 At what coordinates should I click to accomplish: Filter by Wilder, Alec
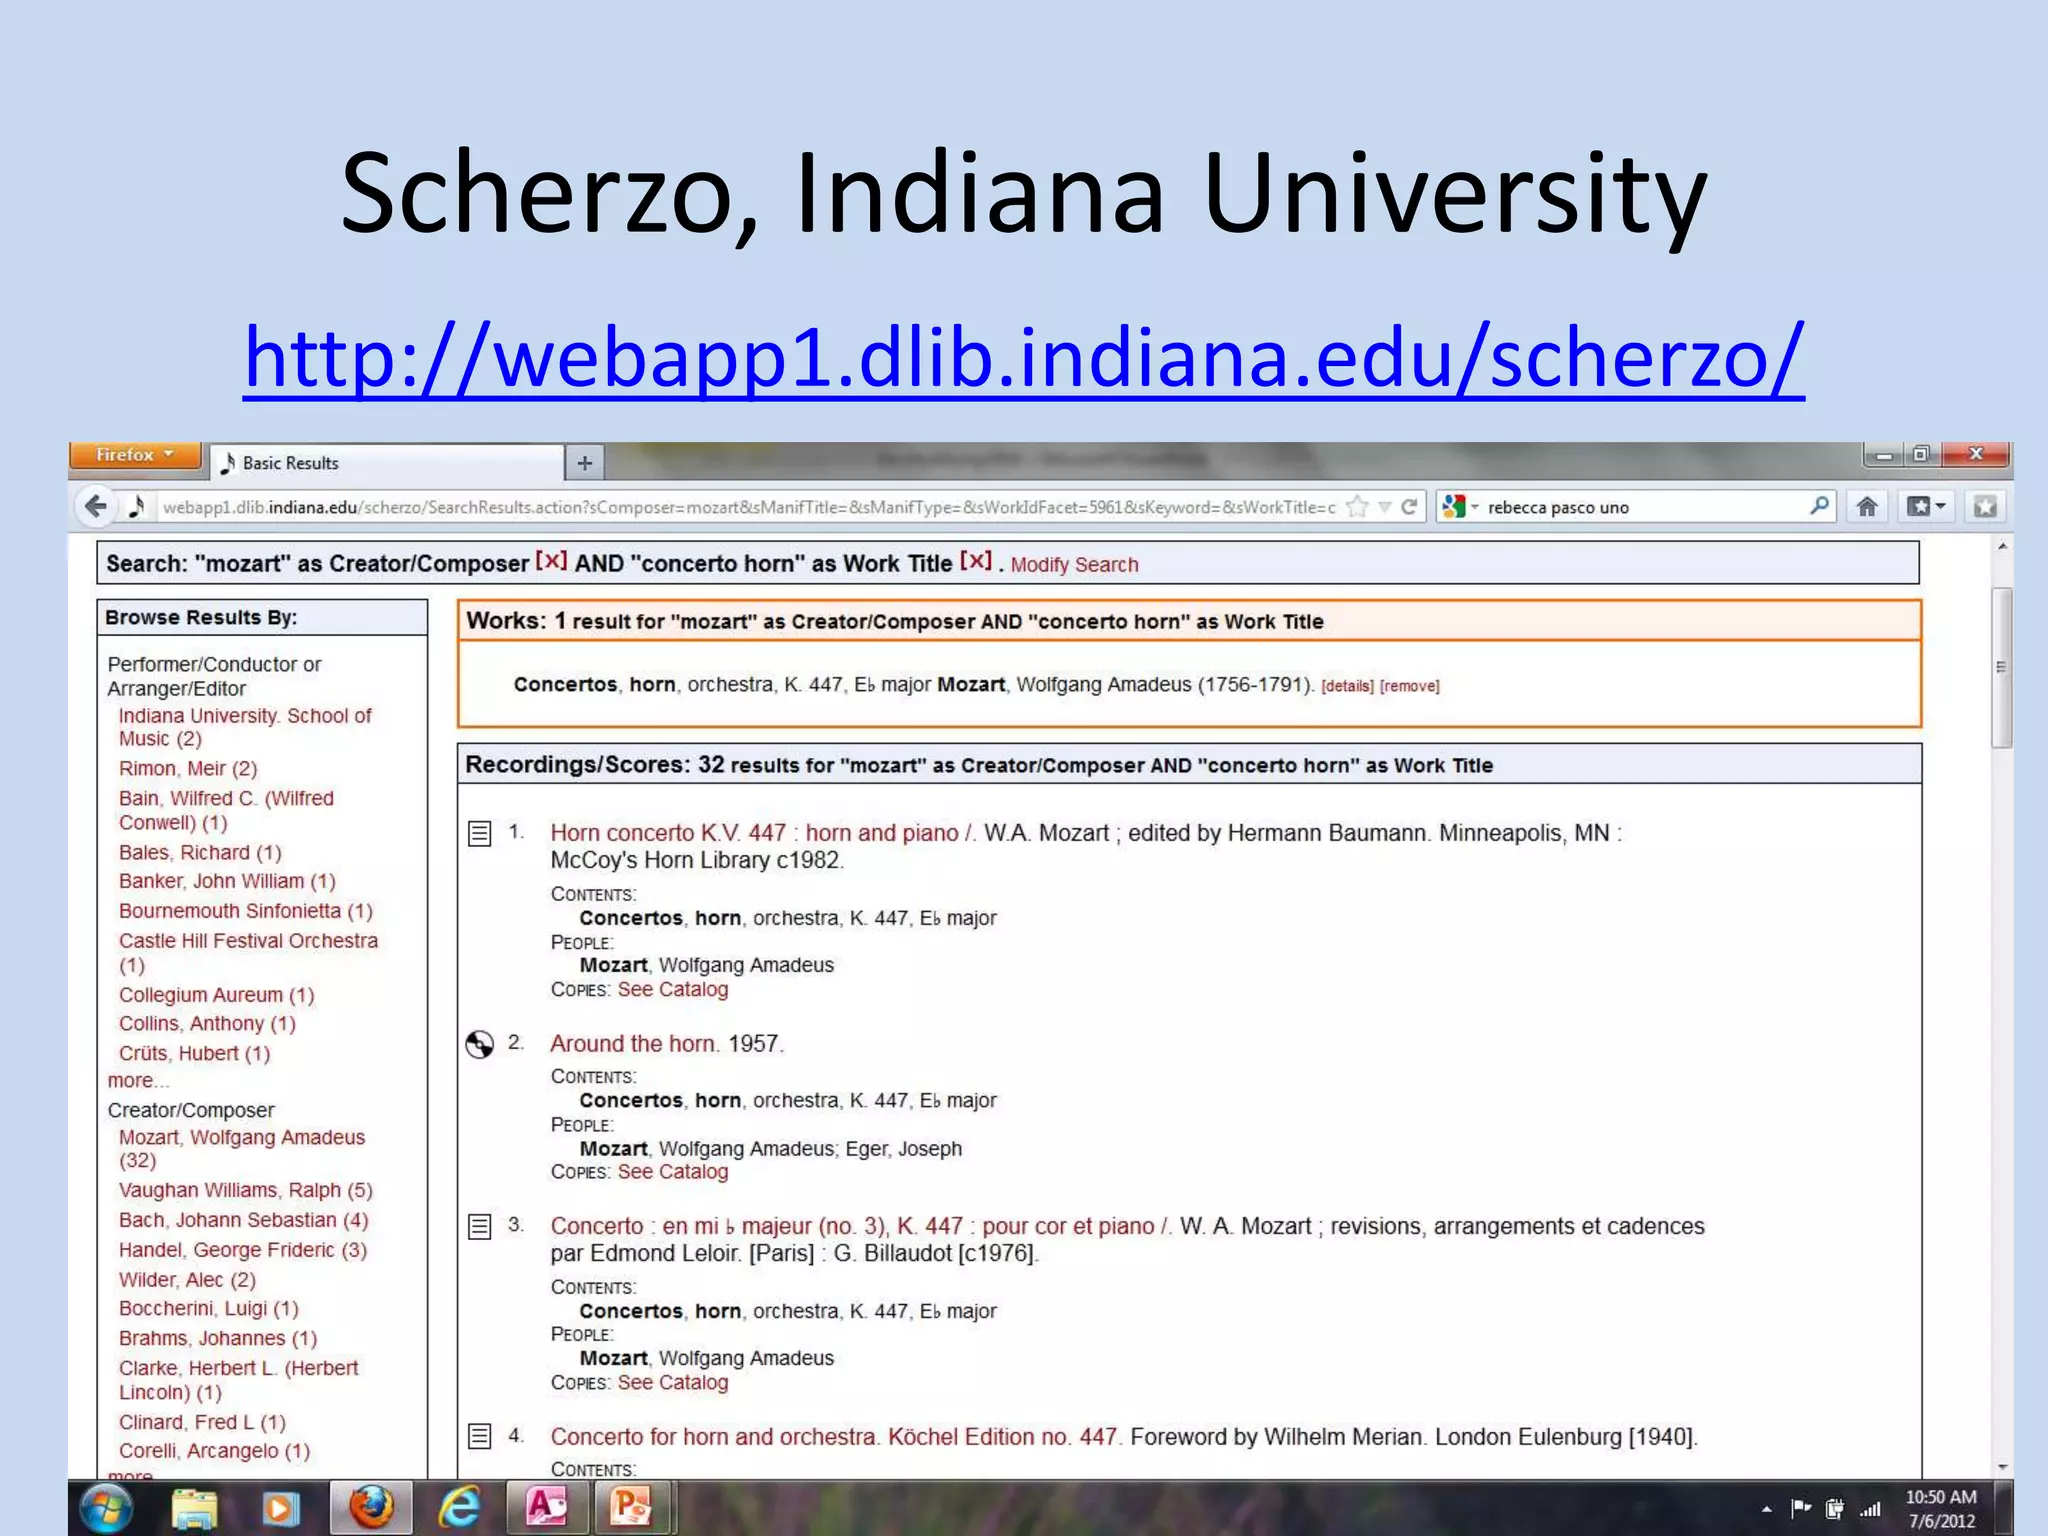point(187,1280)
